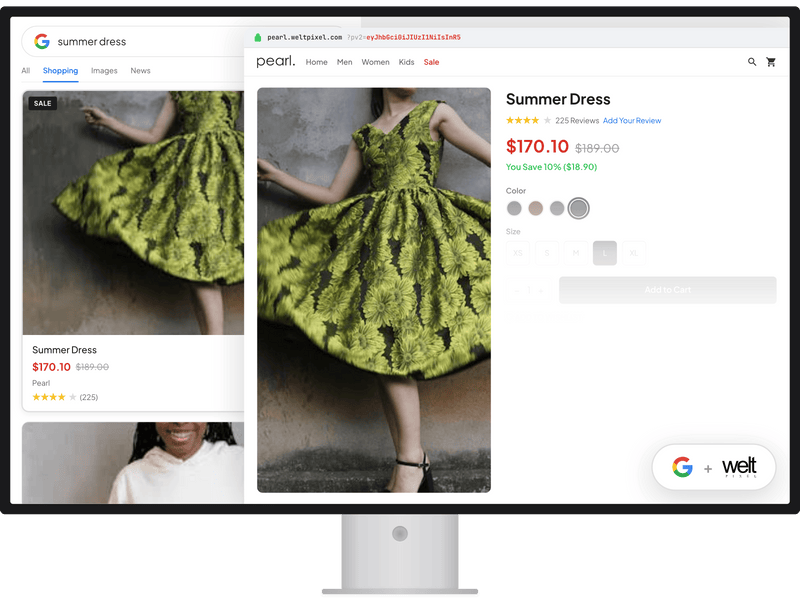
Task: Select size XS for the dress
Action: (517, 253)
